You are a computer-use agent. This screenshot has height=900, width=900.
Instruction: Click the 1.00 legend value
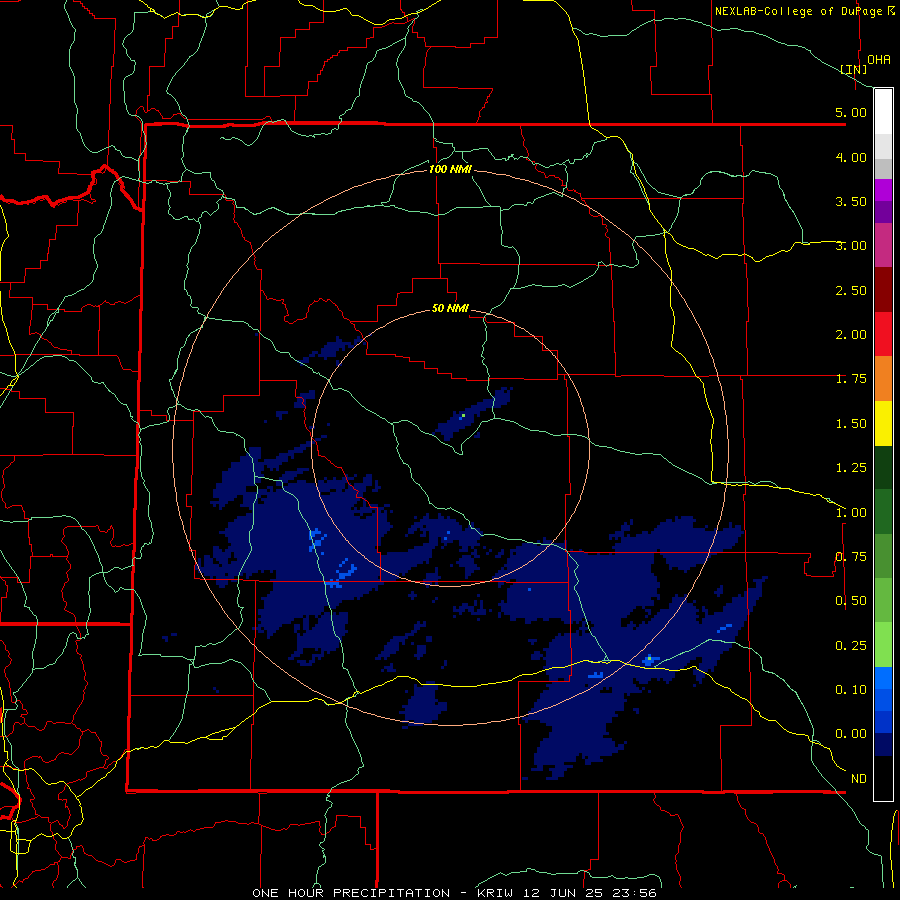[851, 513]
